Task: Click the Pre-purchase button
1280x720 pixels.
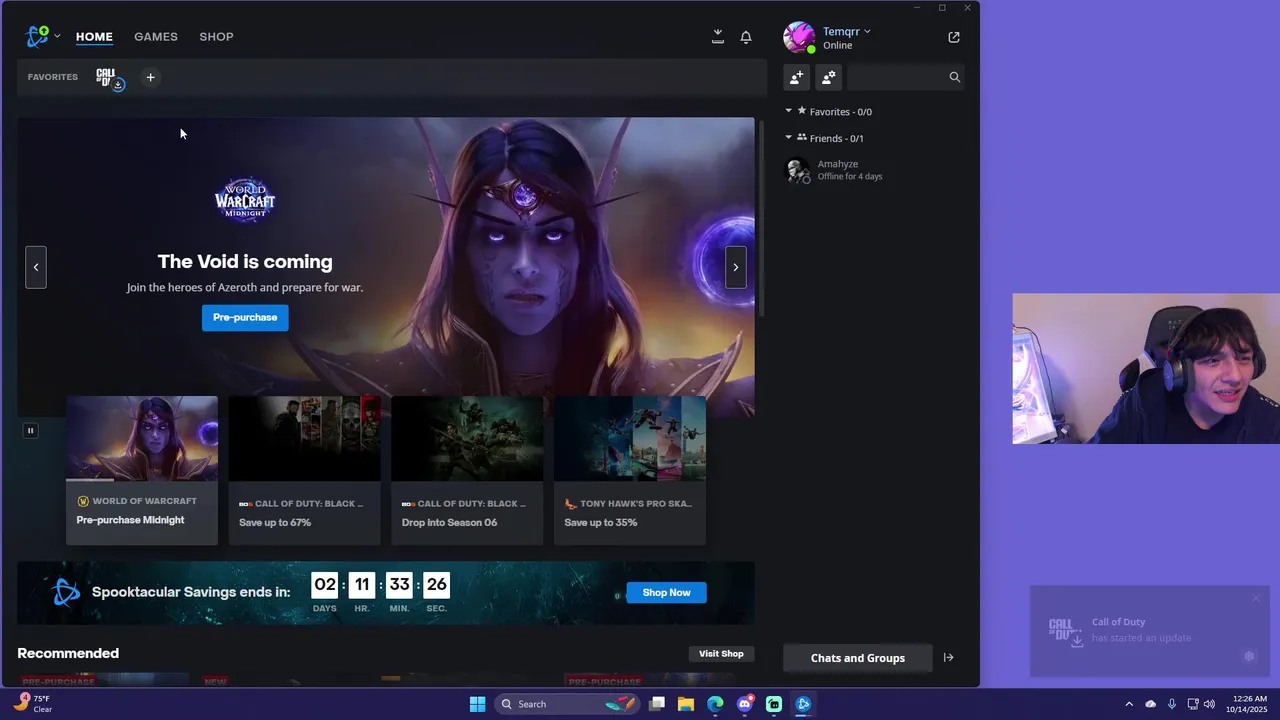Action: [x=245, y=317]
